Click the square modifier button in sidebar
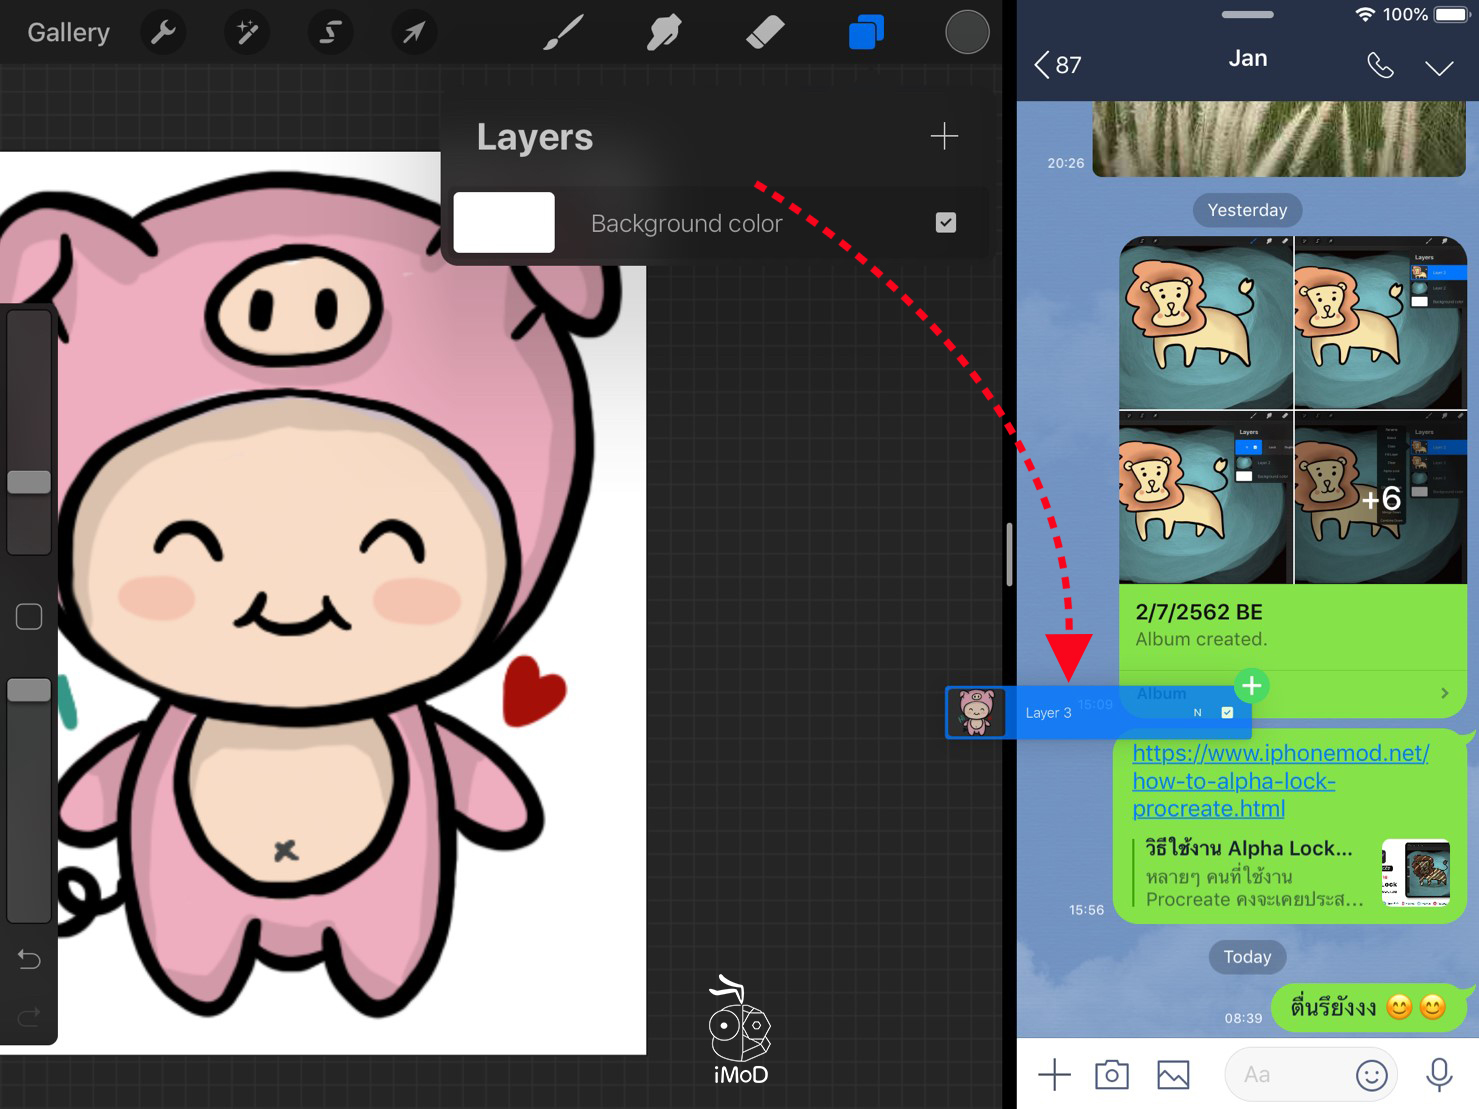This screenshot has width=1479, height=1109. (x=29, y=617)
